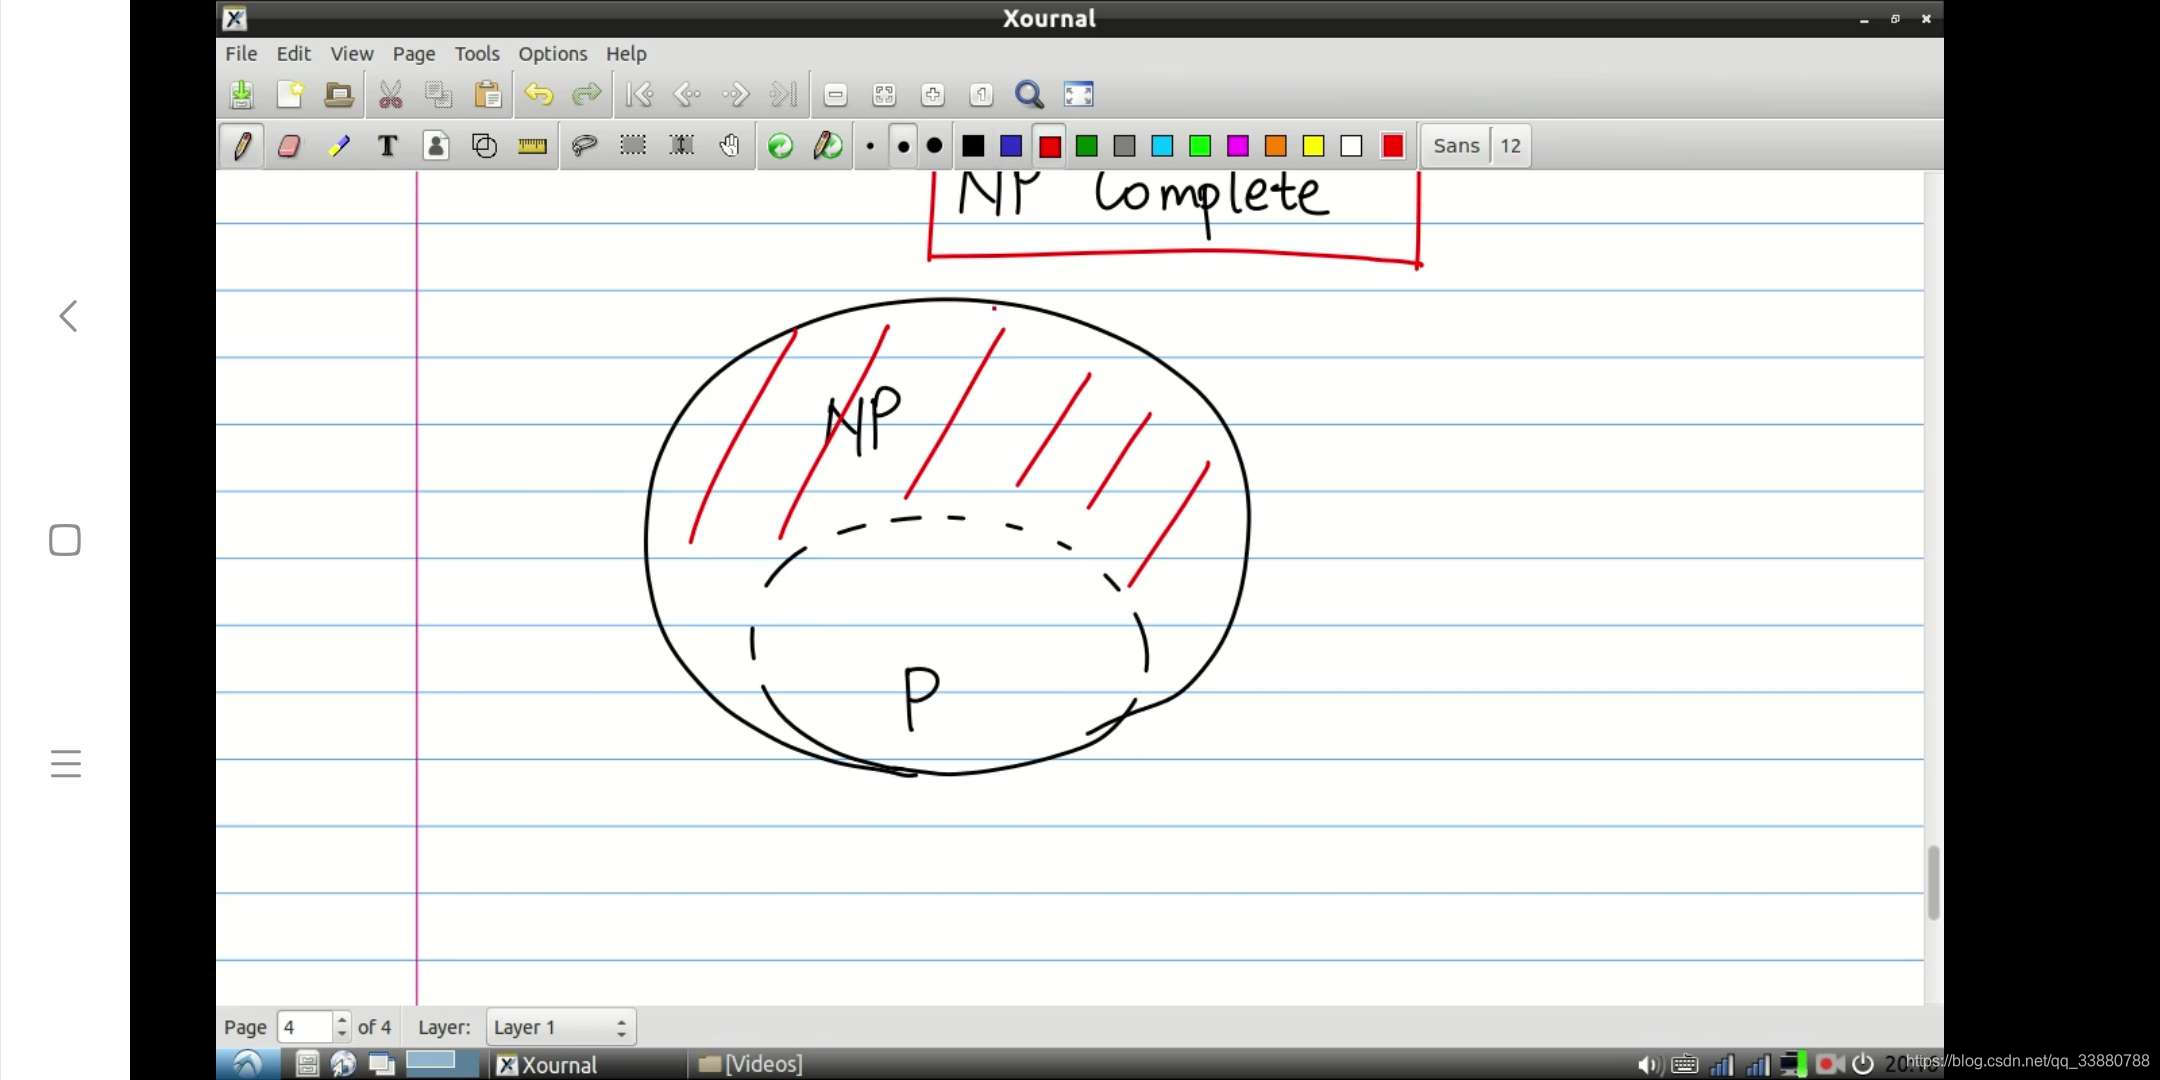Pick the green color swatch
Screen dimensions: 2160x1080
tap(1087, 146)
